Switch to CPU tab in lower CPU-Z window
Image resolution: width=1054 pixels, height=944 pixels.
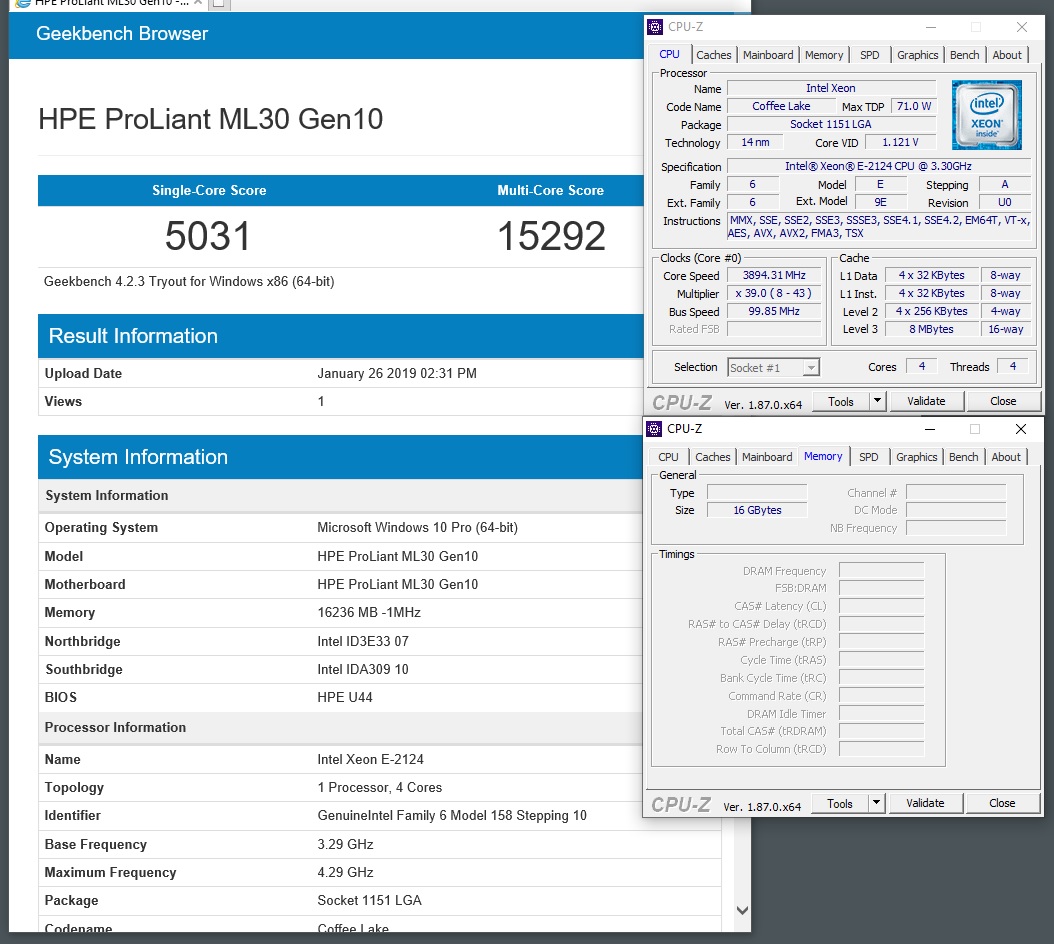click(x=668, y=457)
